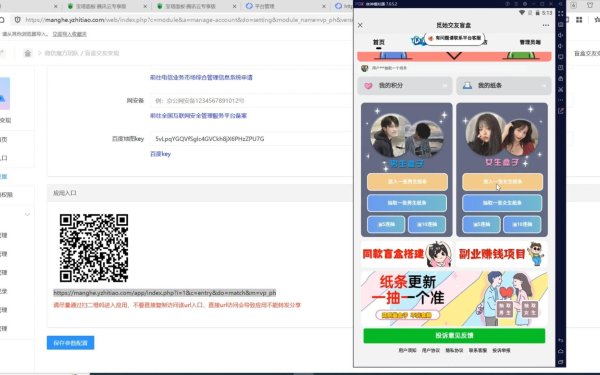Open the 百度key link

coord(160,154)
